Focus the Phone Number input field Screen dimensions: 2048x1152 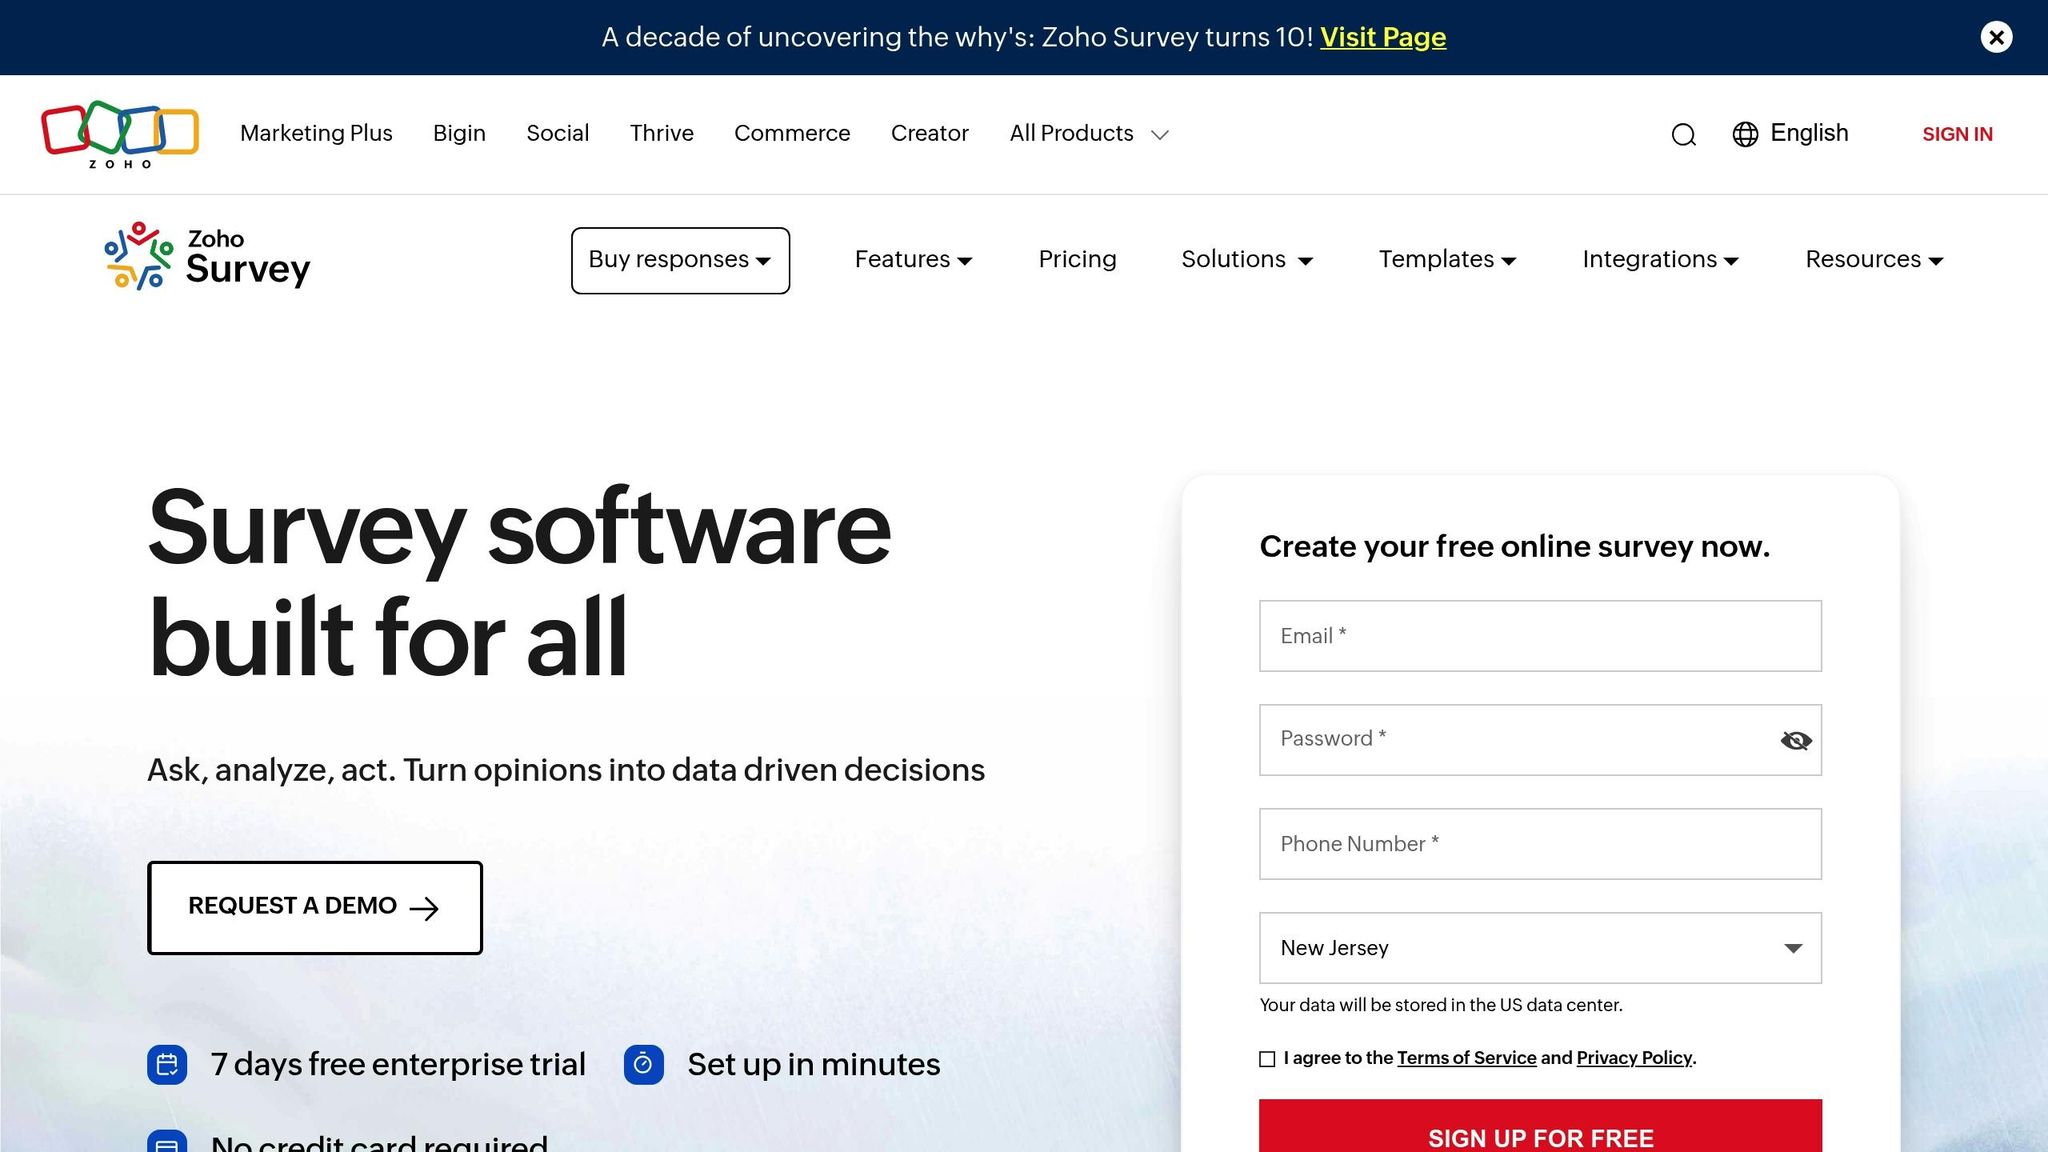tap(1540, 844)
